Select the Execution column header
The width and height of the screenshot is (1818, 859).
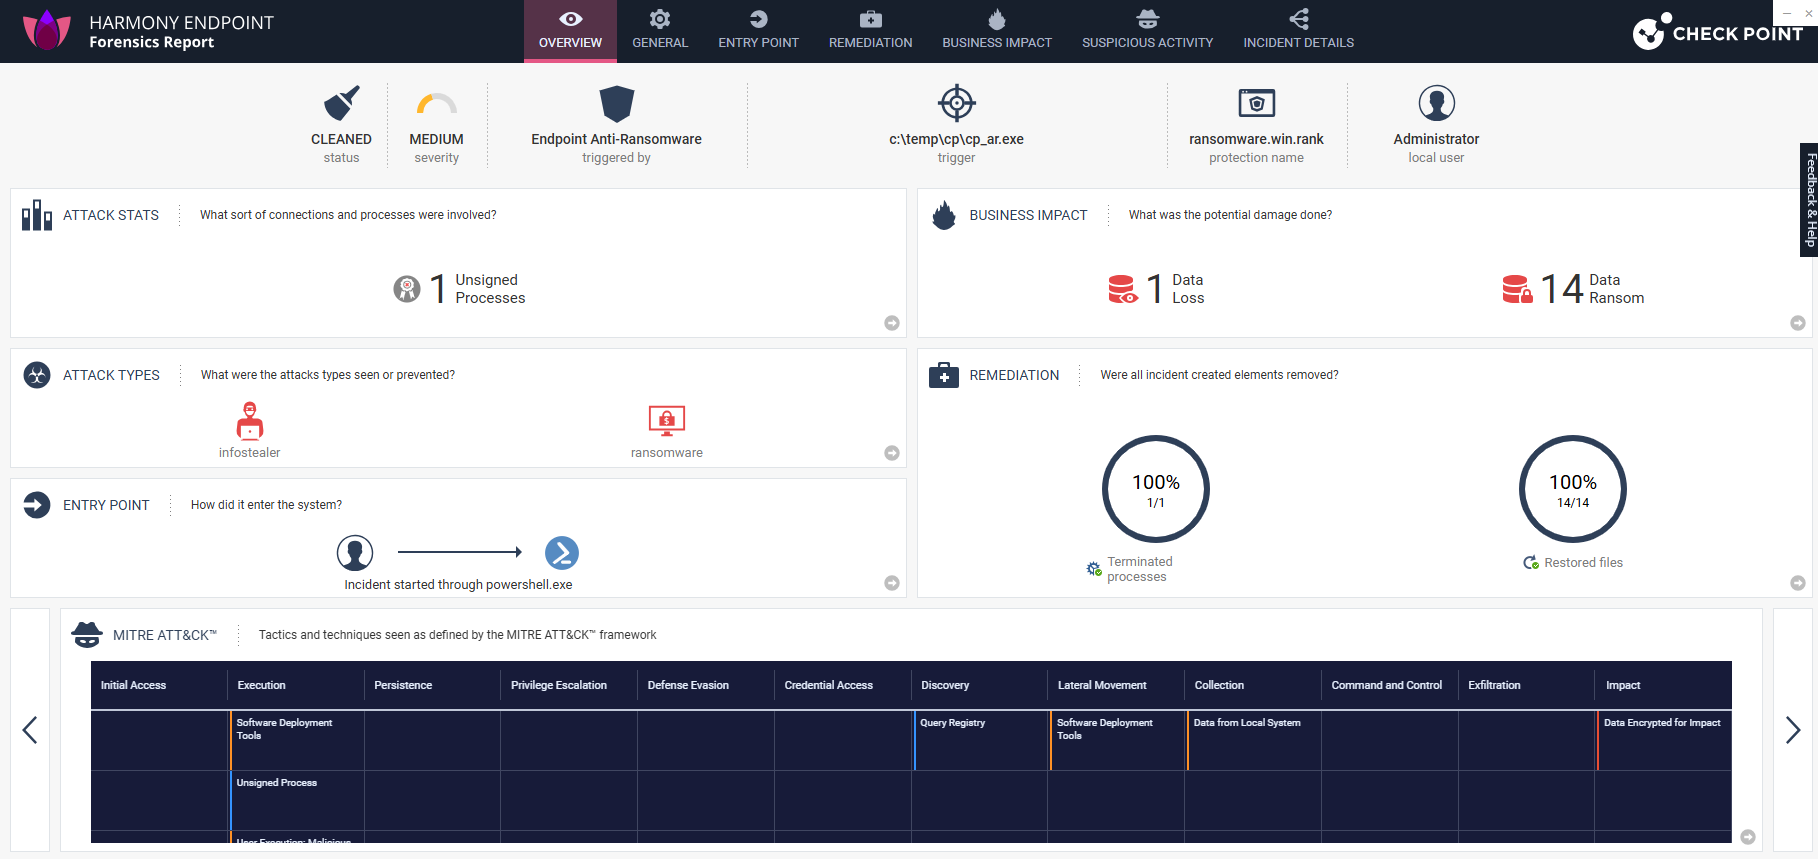[x=296, y=685]
